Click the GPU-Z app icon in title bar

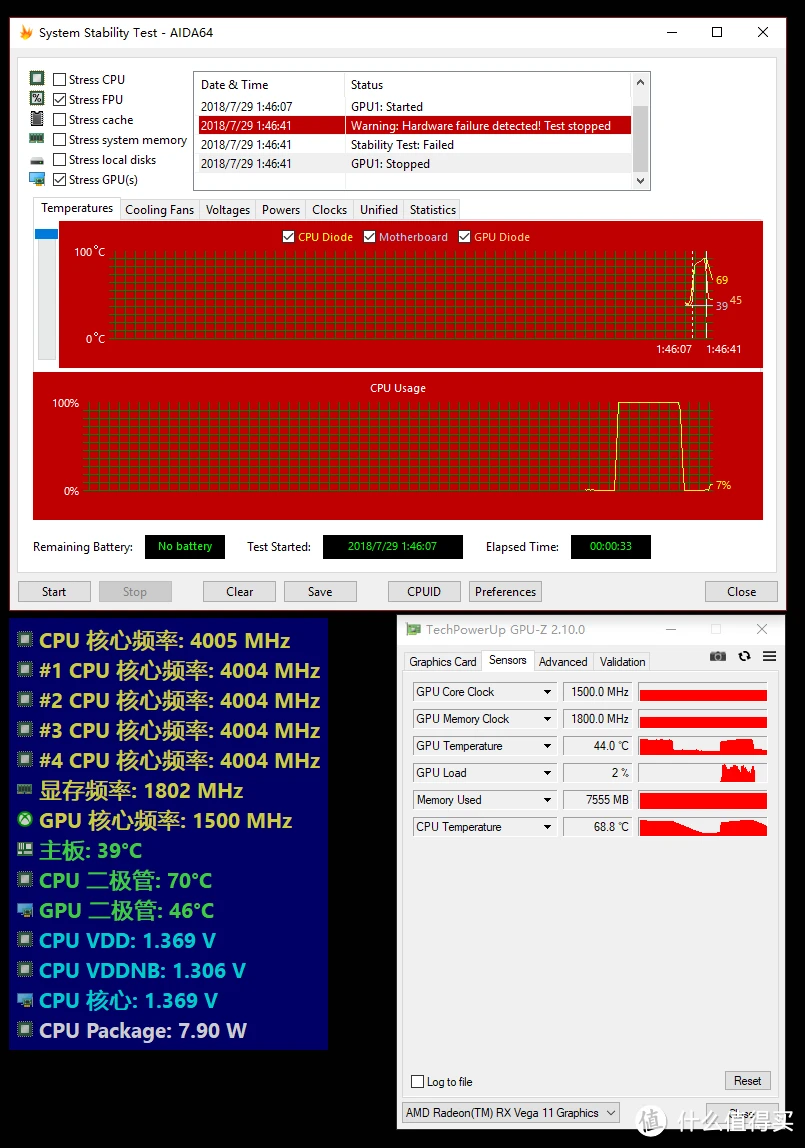point(413,629)
